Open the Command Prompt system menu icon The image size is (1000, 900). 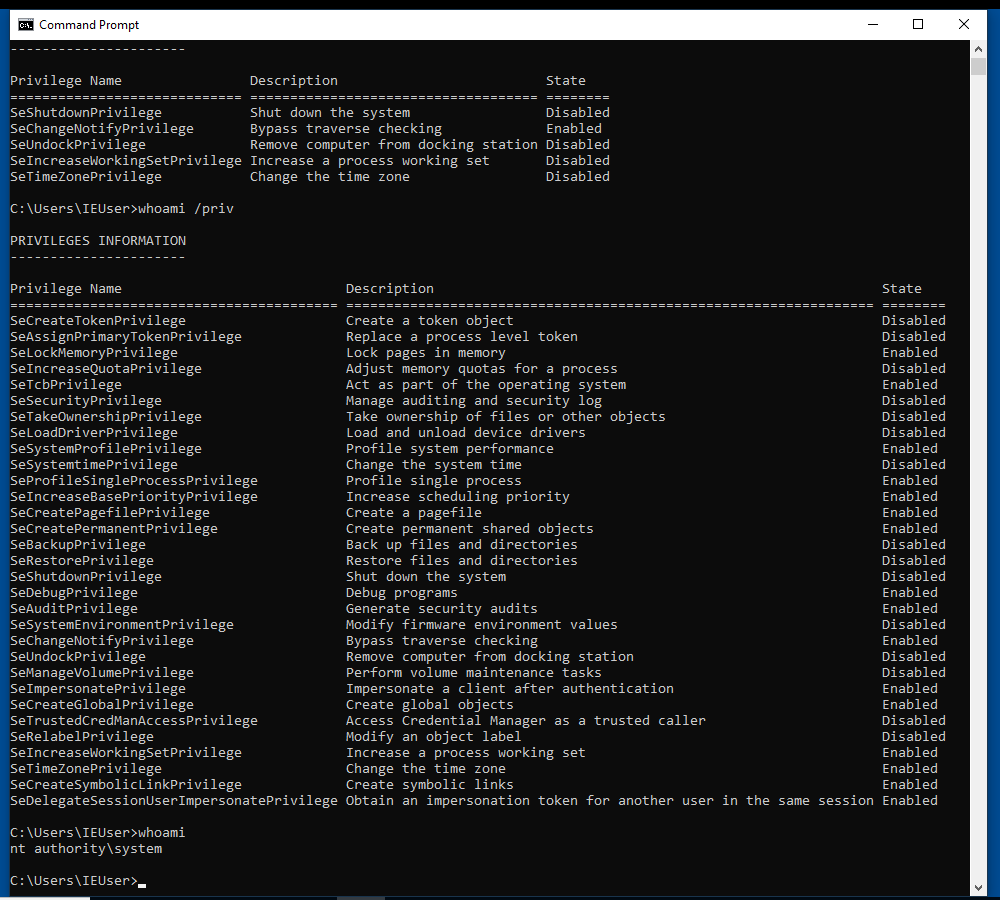pos(25,25)
